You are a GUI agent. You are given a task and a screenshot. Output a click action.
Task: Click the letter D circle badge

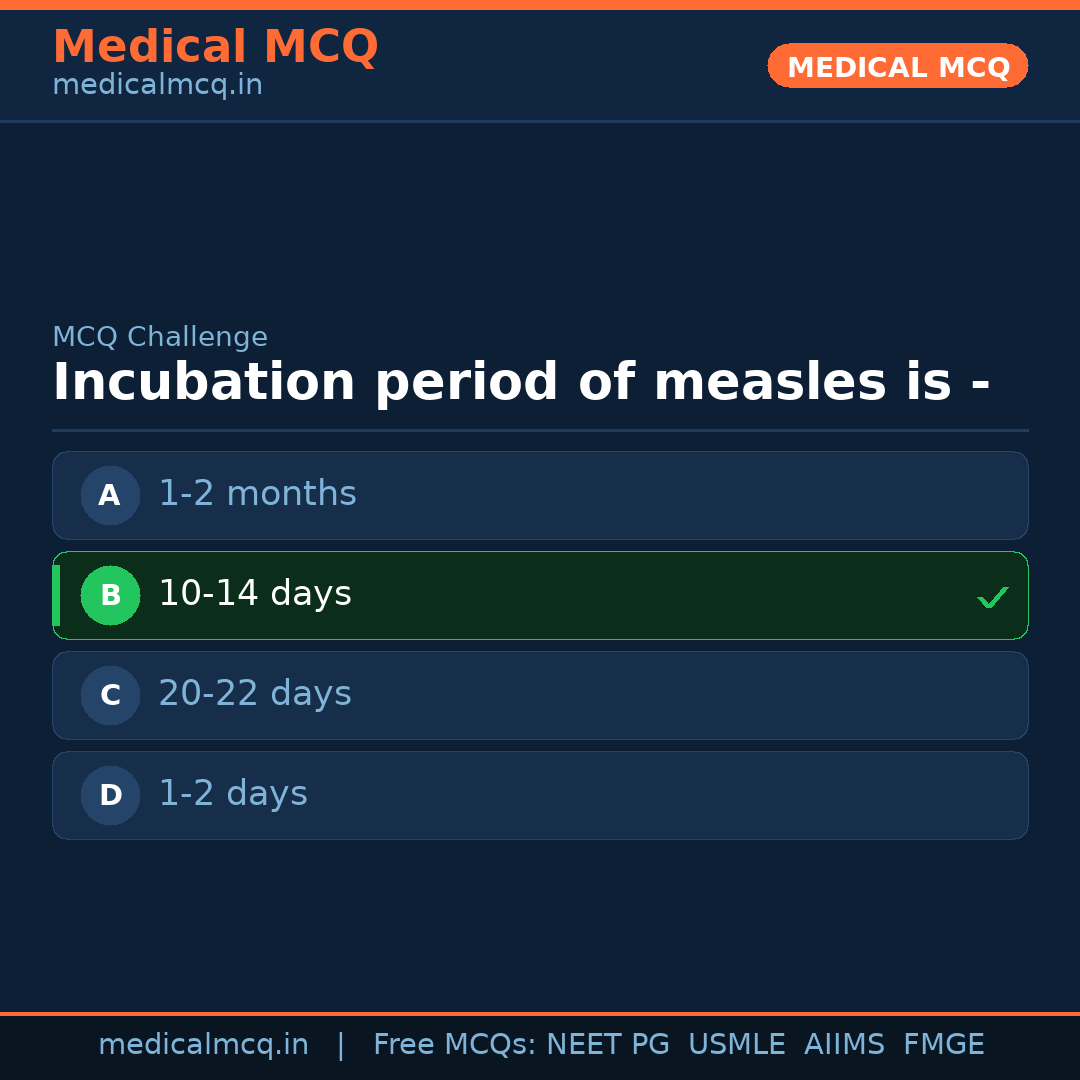click(x=110, y=795)
